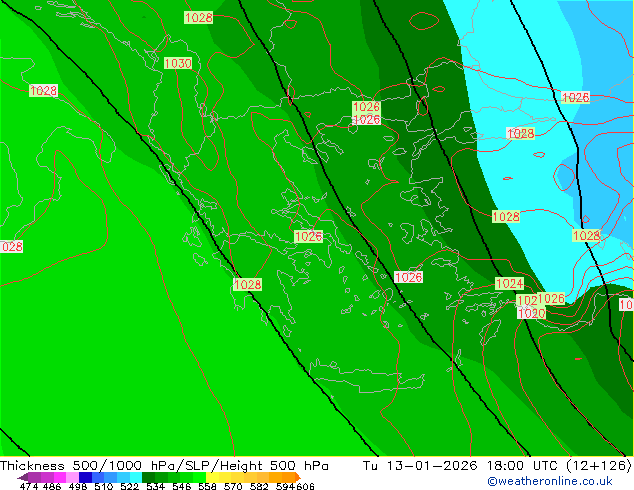Select the brightest cyan legend swatch after 522
Image resolution: width=634 pixels, height=490 pixels.
coord(136,477)
